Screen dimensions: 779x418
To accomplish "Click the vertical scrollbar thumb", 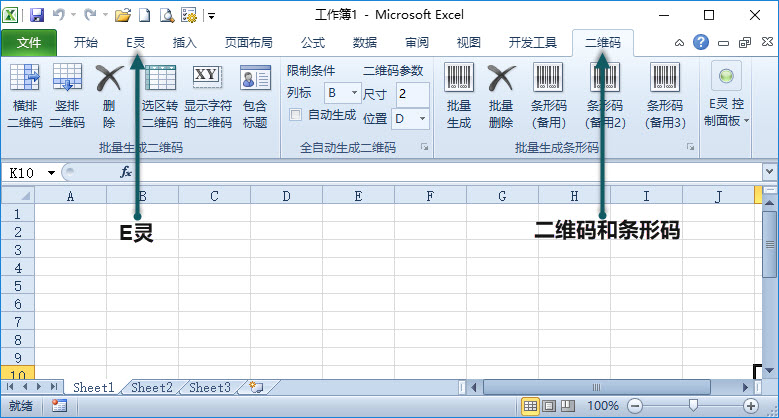I will 769,244.
